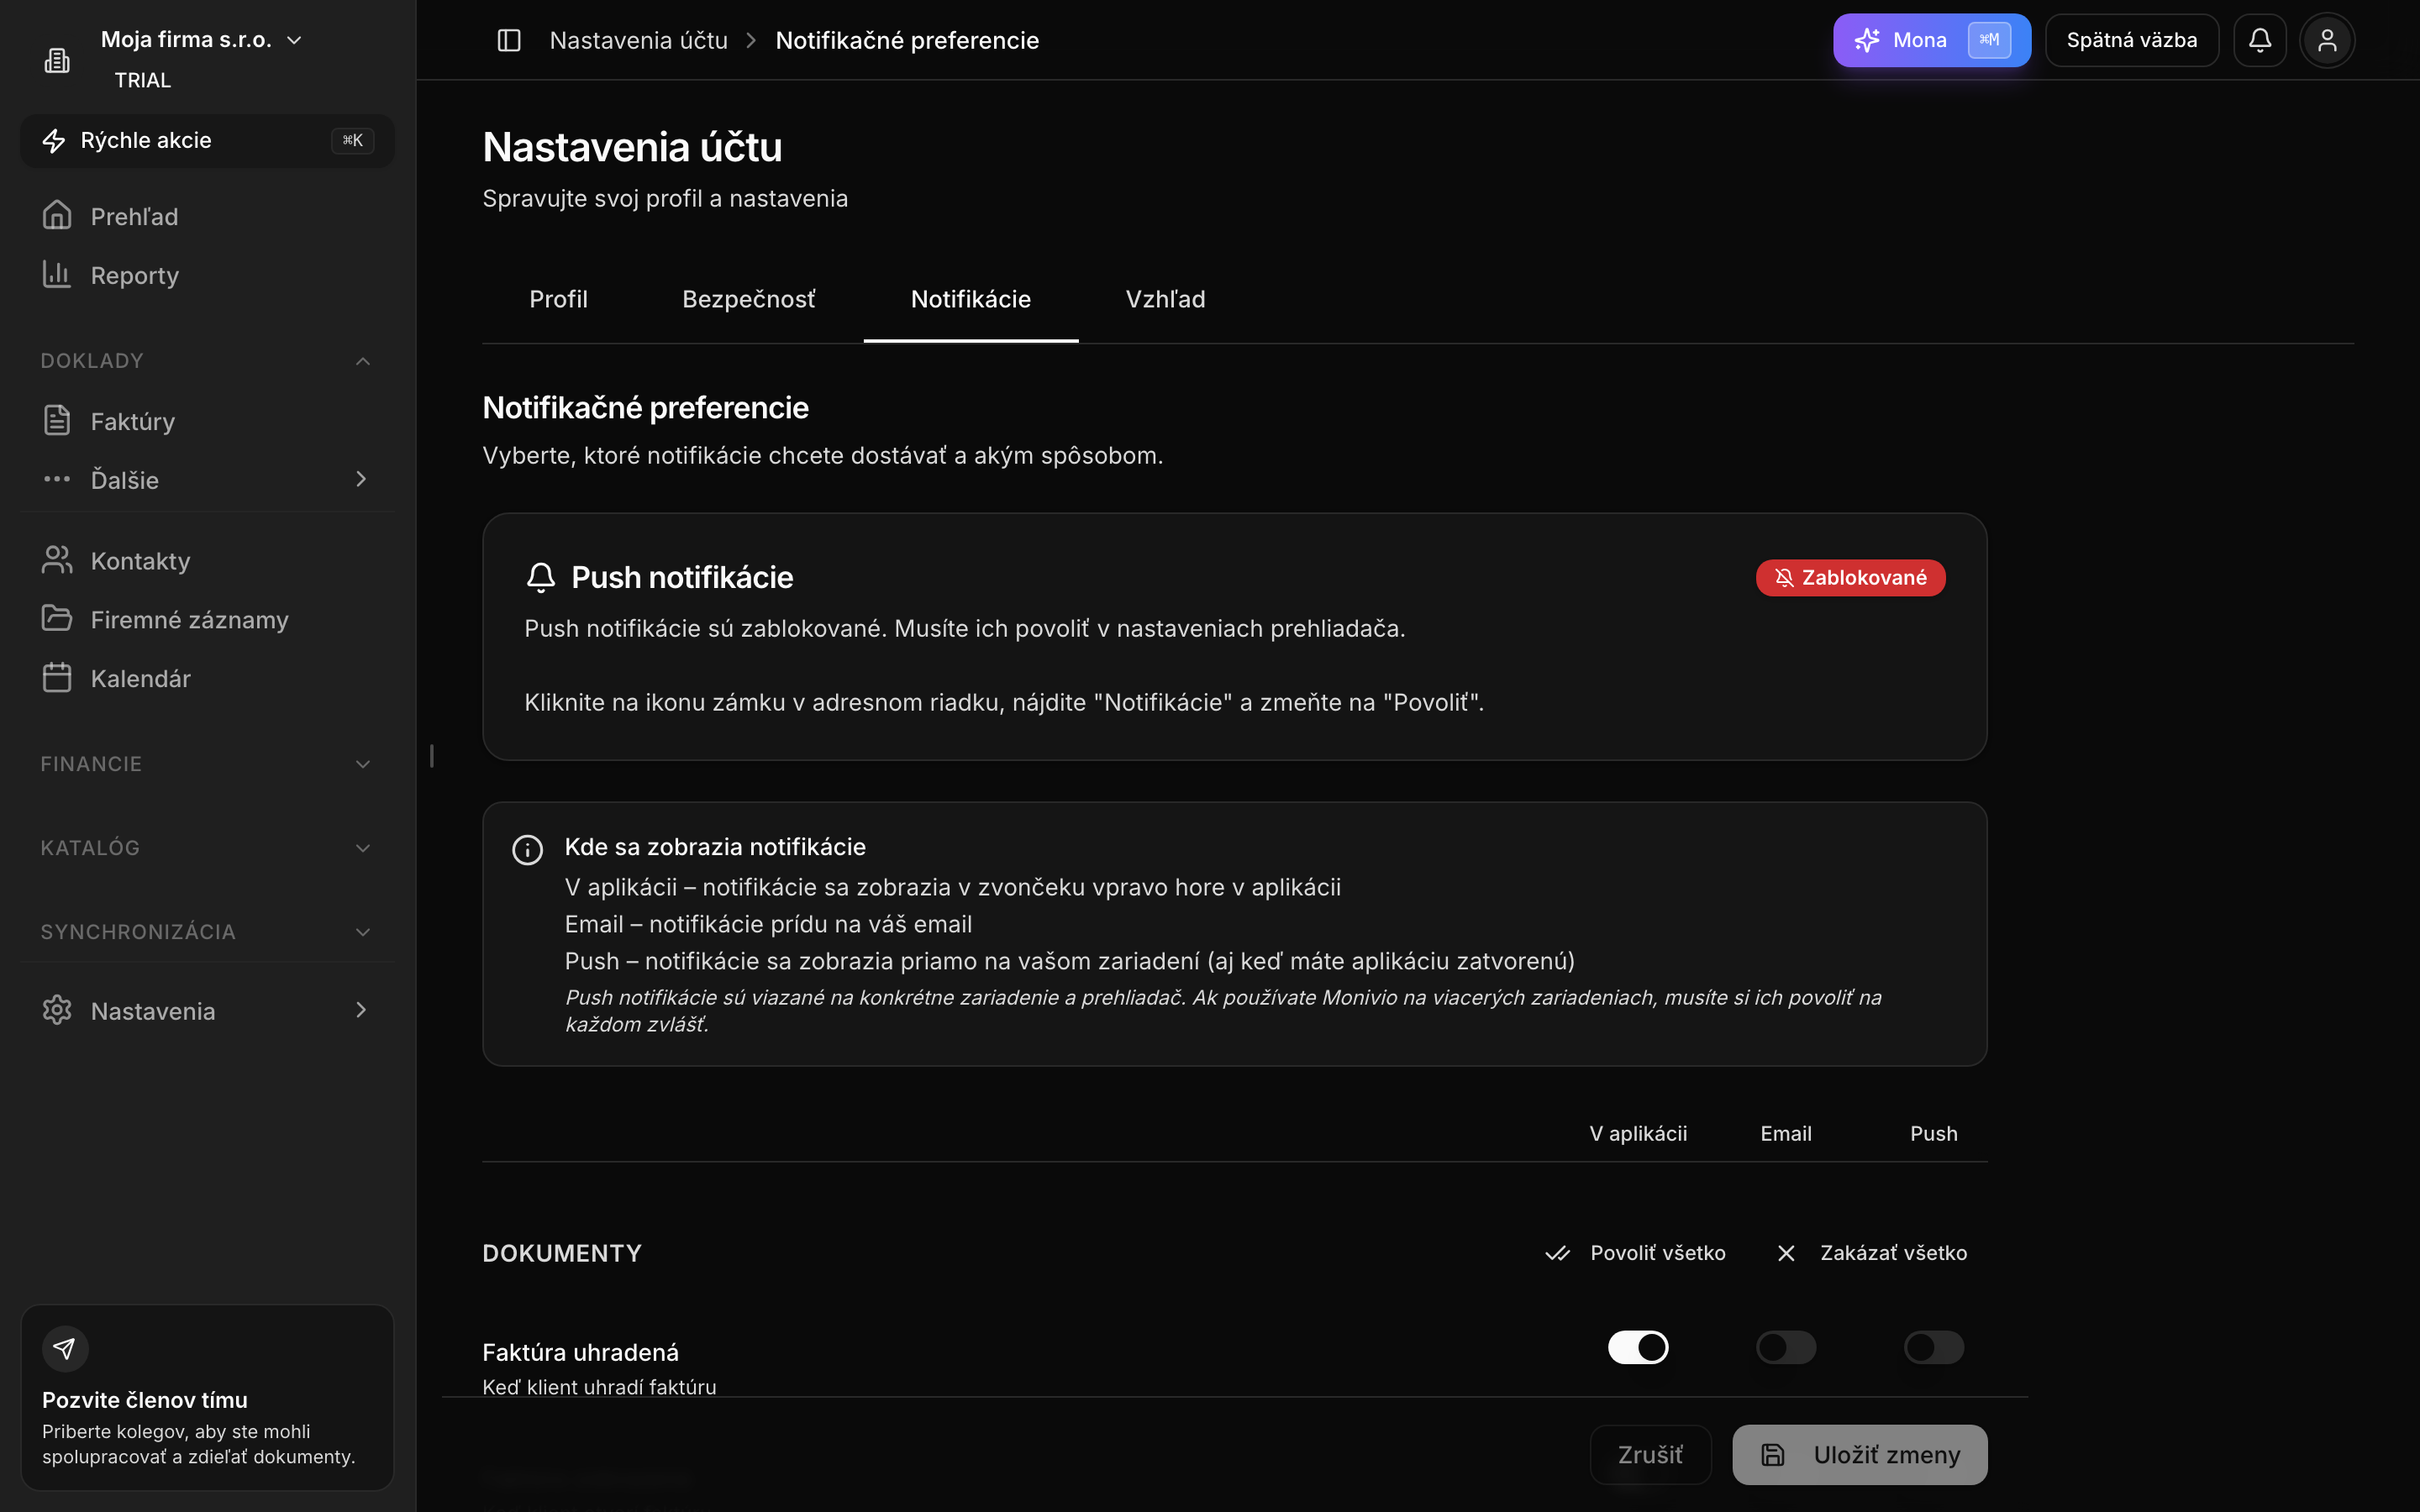Toggle Faktúra uhradená email notification switch

pos(1786,1347)
